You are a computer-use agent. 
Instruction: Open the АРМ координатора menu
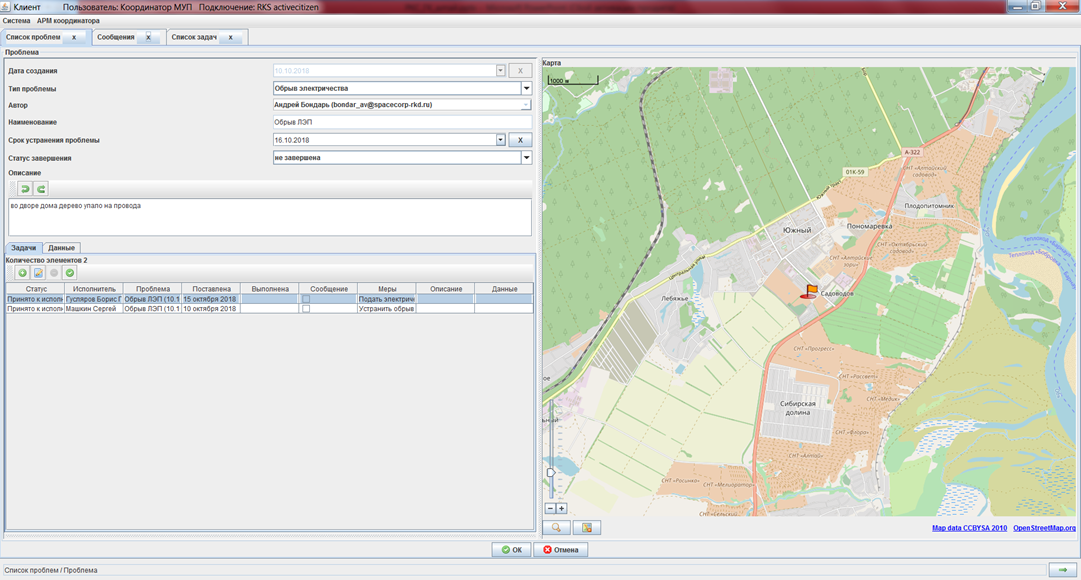click(68, 20)
